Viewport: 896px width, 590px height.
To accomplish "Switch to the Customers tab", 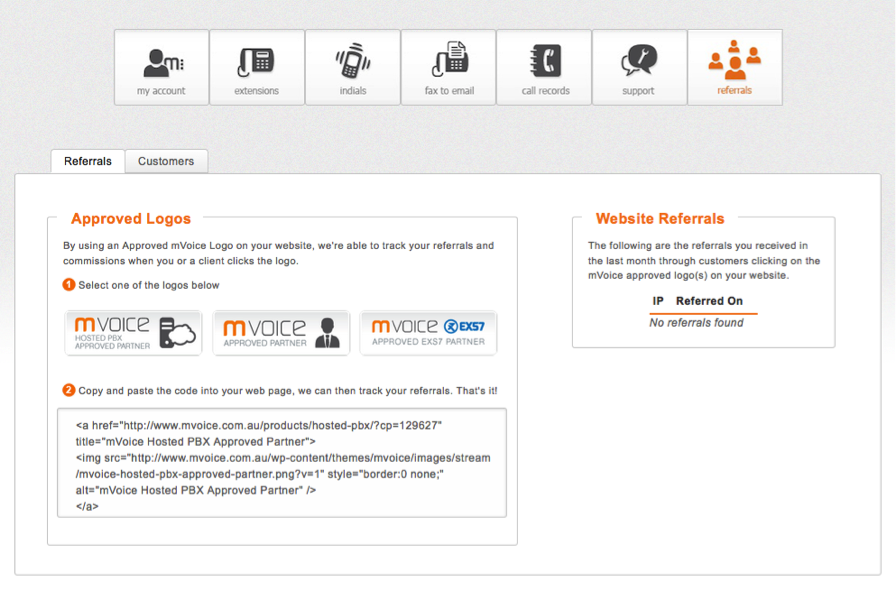I will click(166, 161).
